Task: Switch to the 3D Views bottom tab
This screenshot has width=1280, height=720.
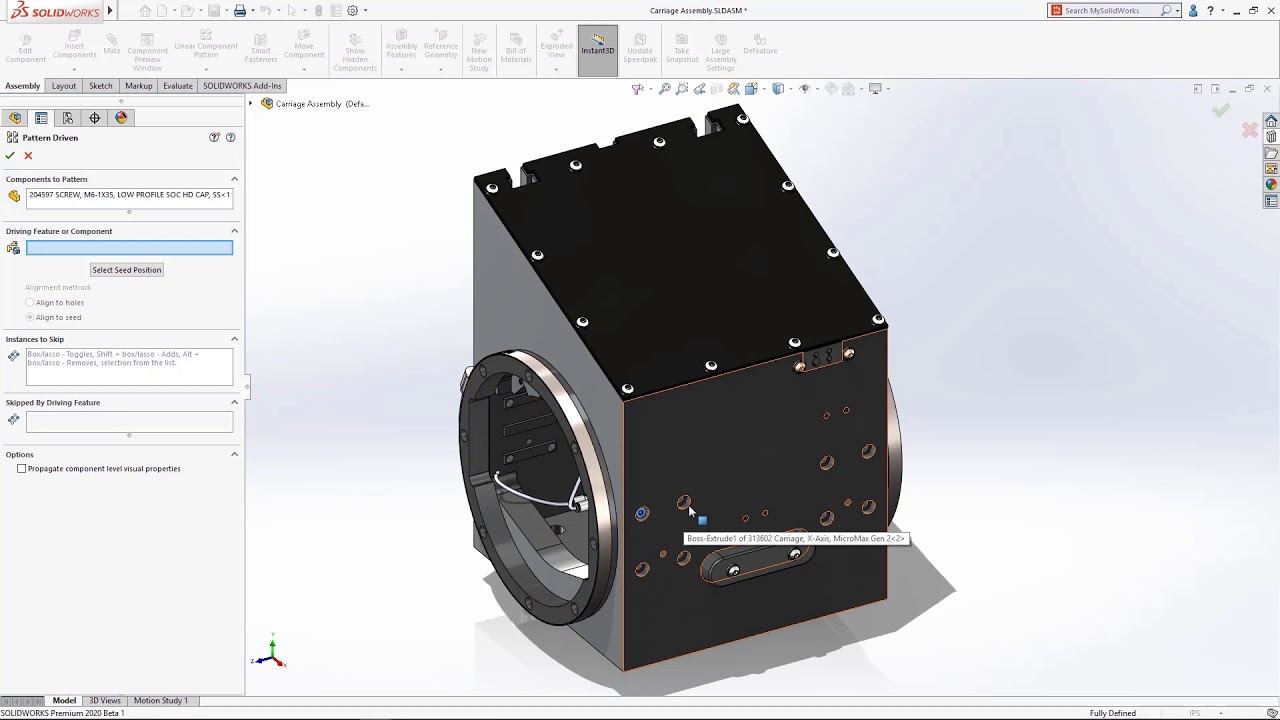Action: (105, 700)
